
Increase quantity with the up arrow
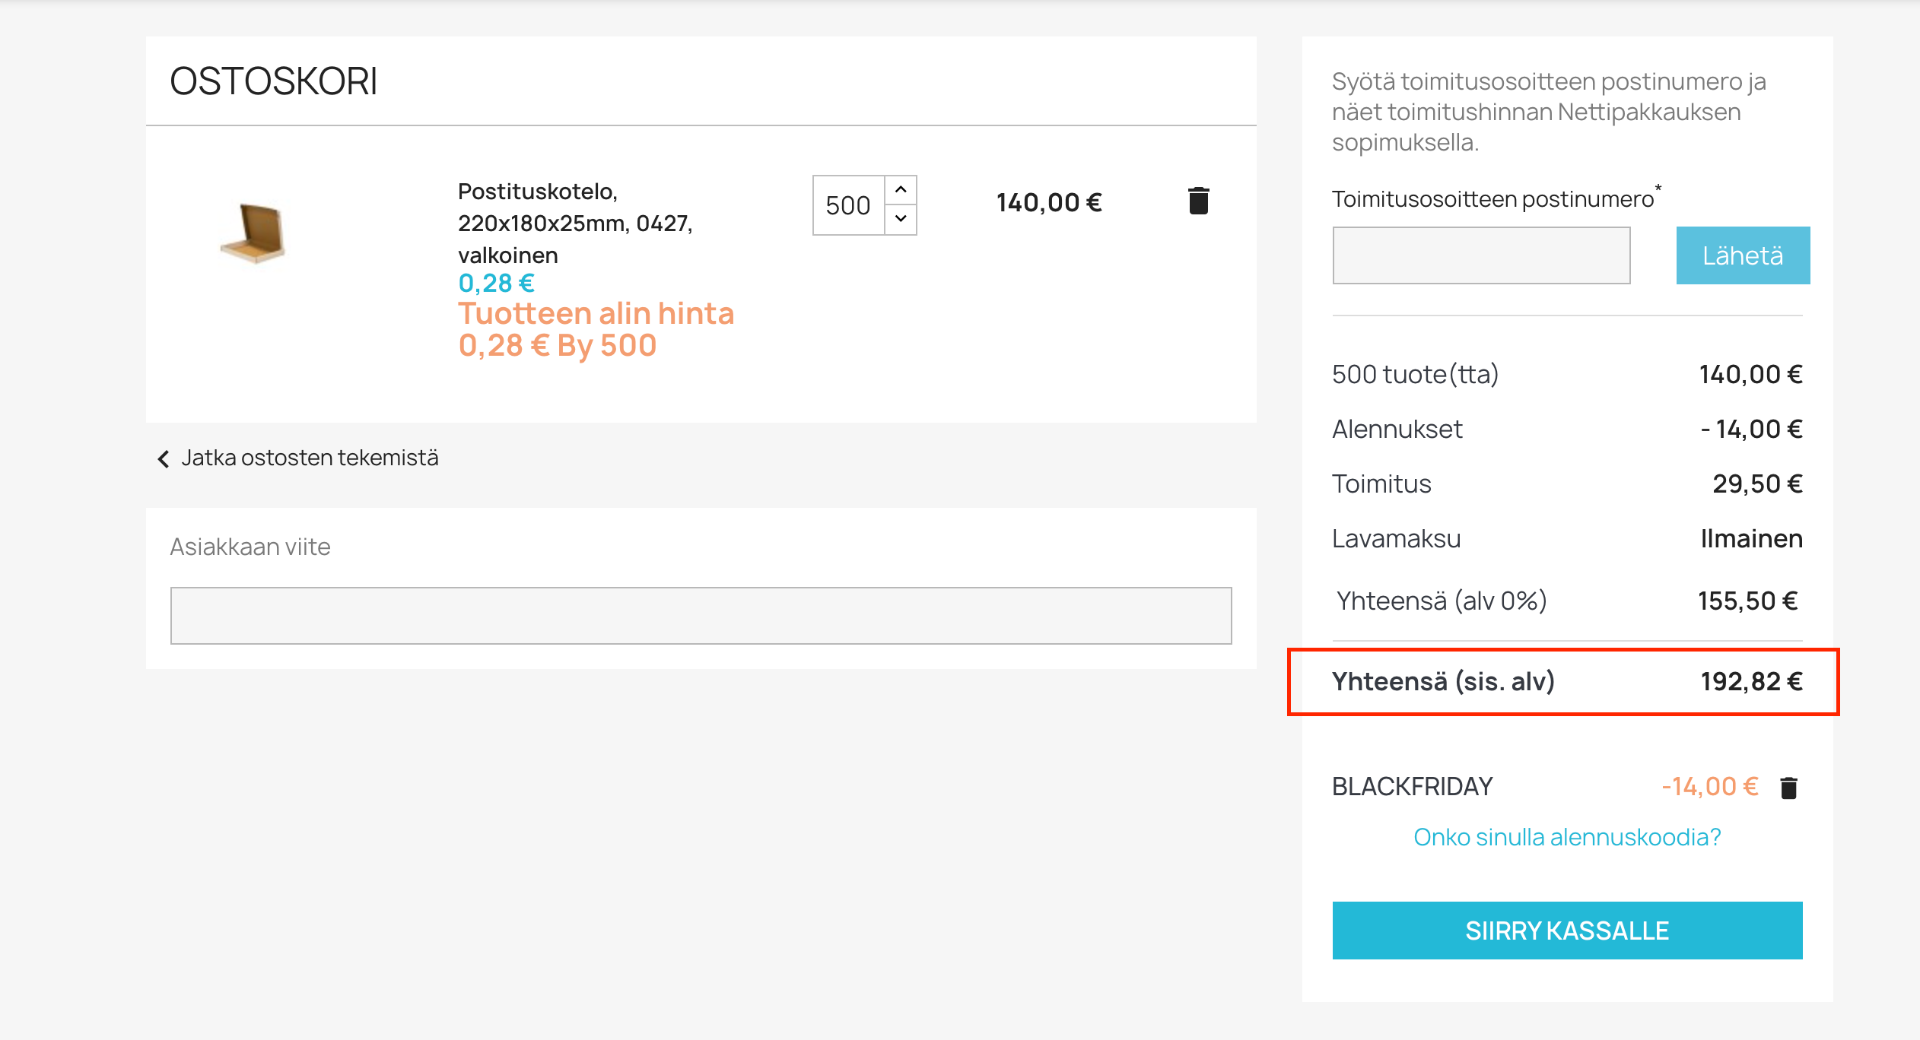coord(901,190)
